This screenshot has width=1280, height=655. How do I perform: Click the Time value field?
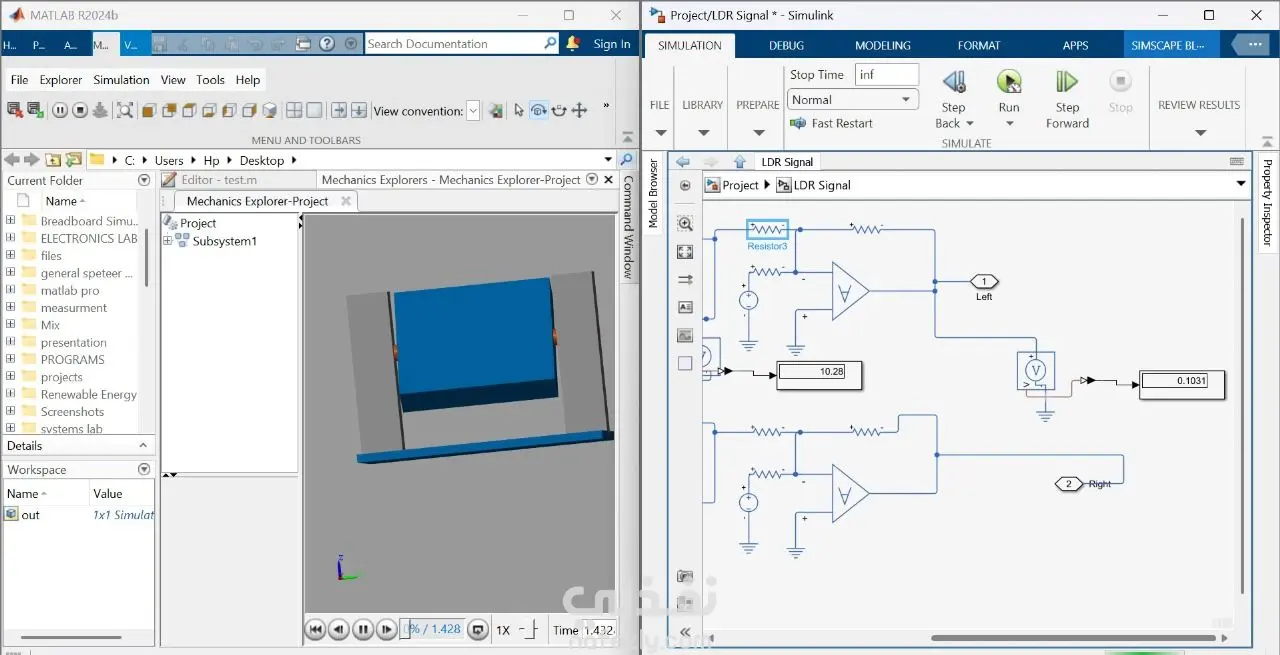[597, 630]
